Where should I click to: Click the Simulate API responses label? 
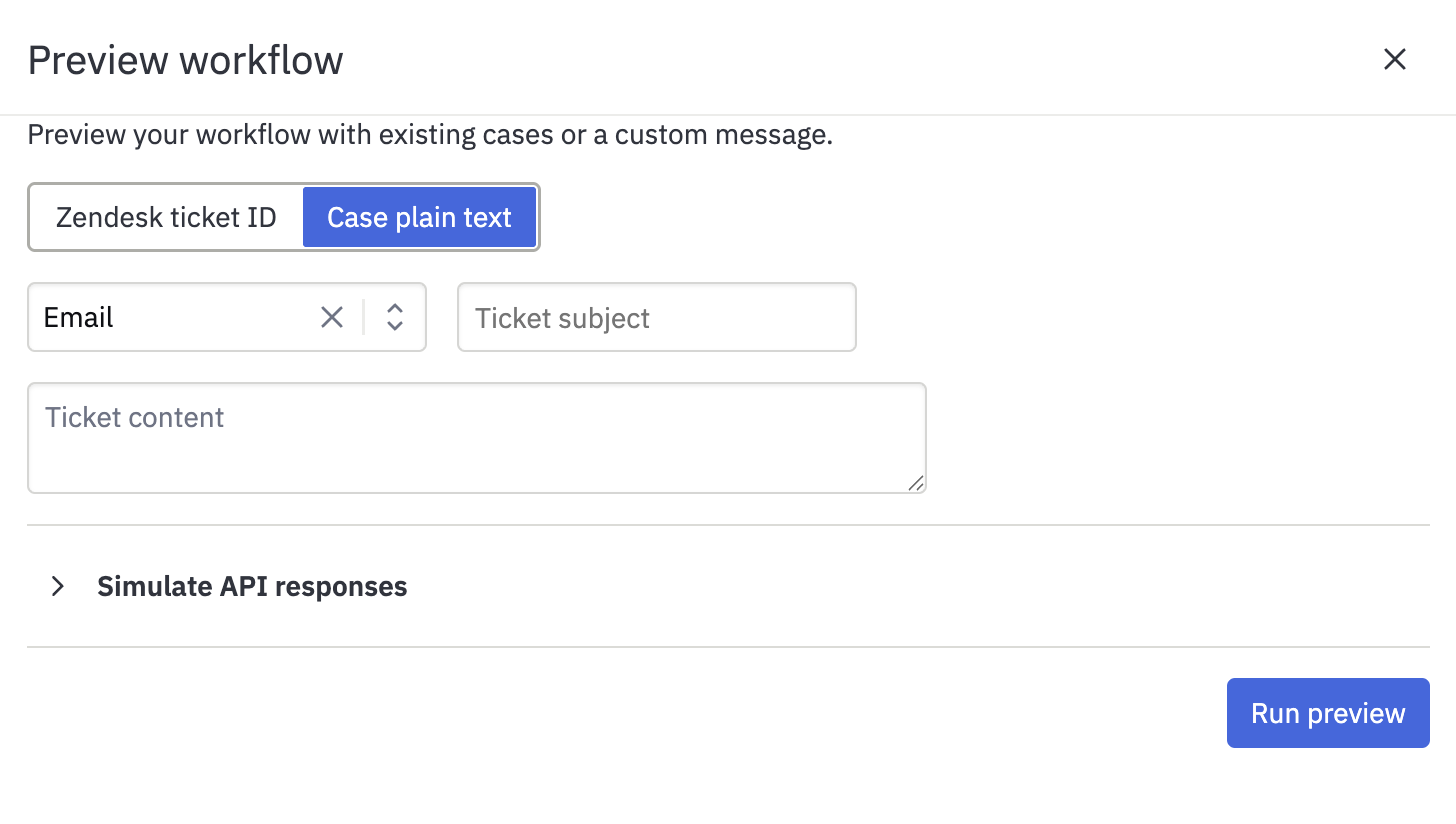252,586
